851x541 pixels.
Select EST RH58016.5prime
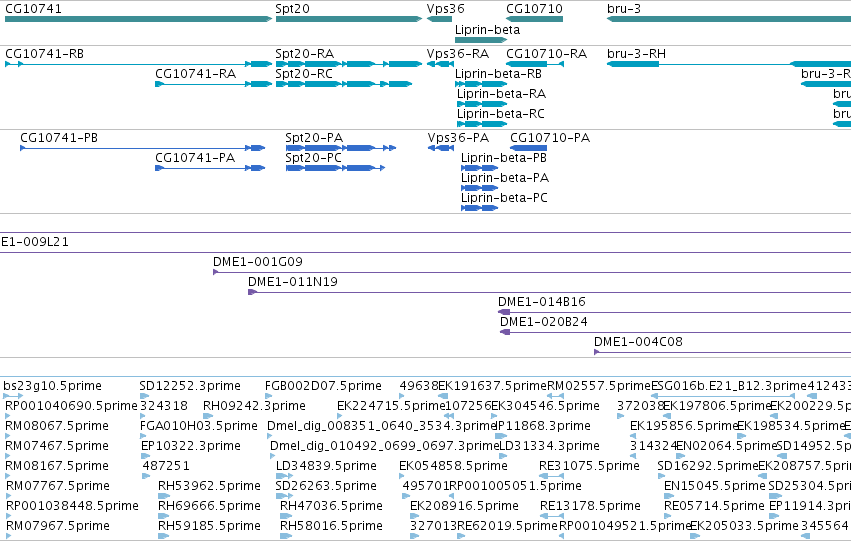[331, 527]
